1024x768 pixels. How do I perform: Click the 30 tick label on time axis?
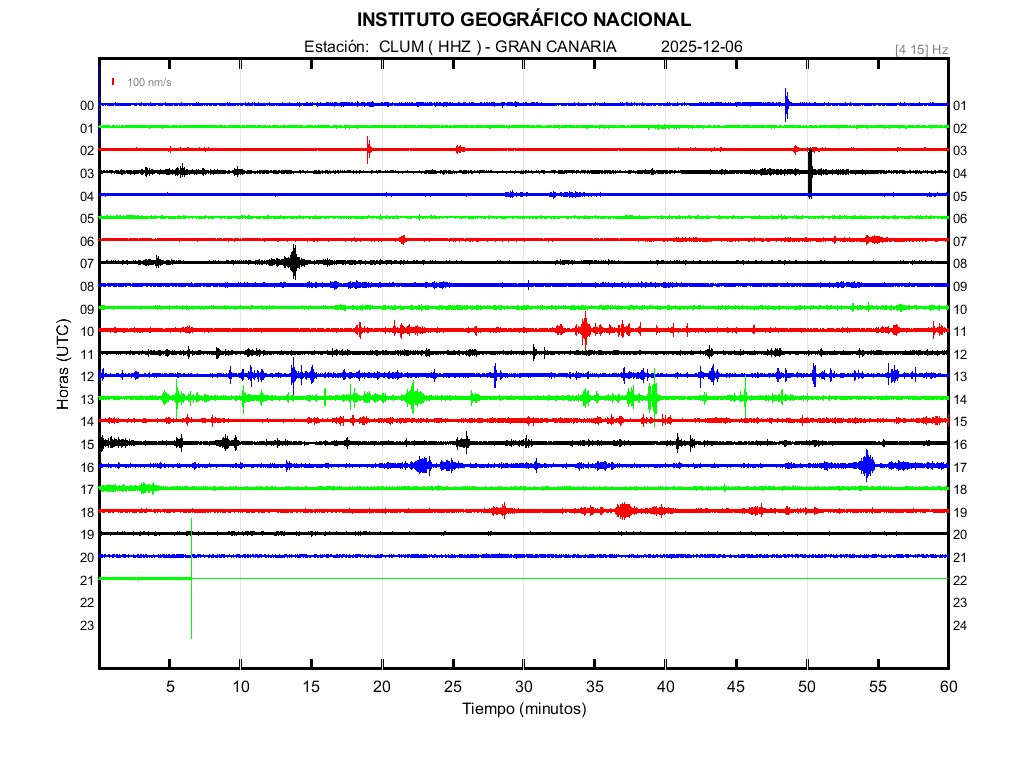click(x=524, y=686)
